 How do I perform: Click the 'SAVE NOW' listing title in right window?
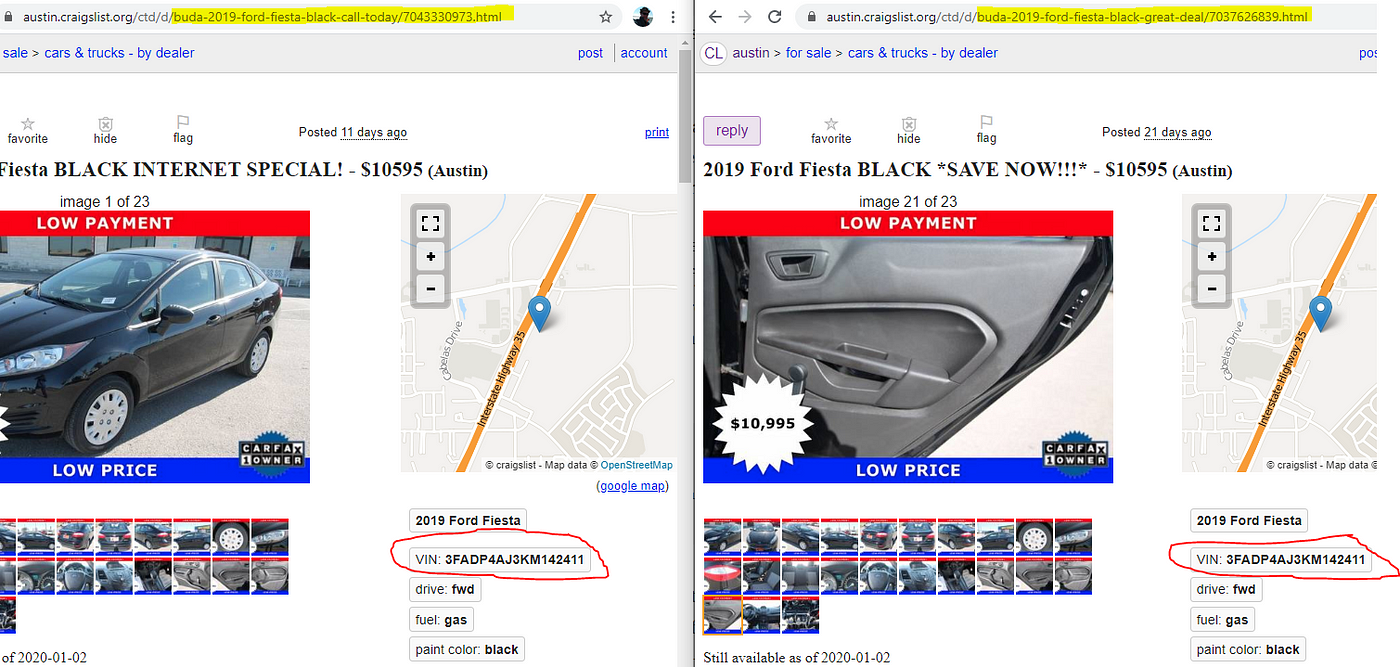968,169
